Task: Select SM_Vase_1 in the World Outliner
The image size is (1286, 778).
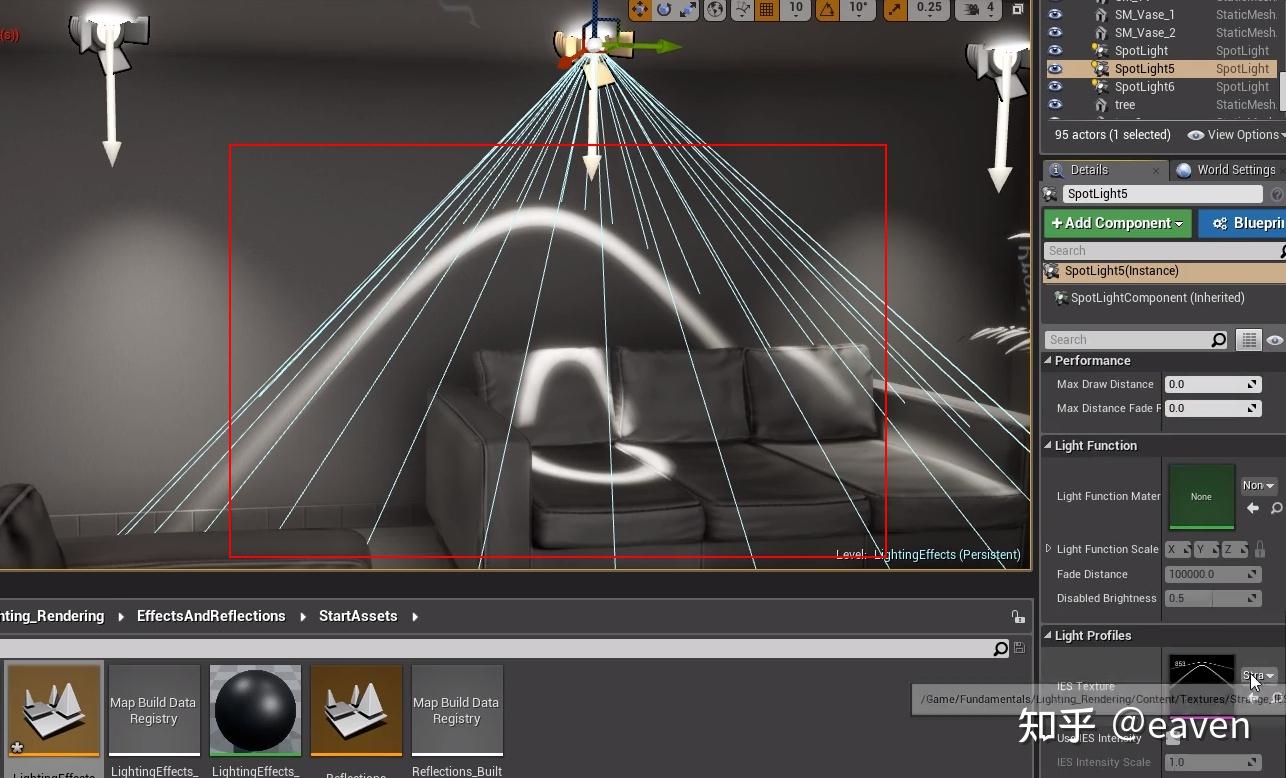Action: (x=1145, y=15)
